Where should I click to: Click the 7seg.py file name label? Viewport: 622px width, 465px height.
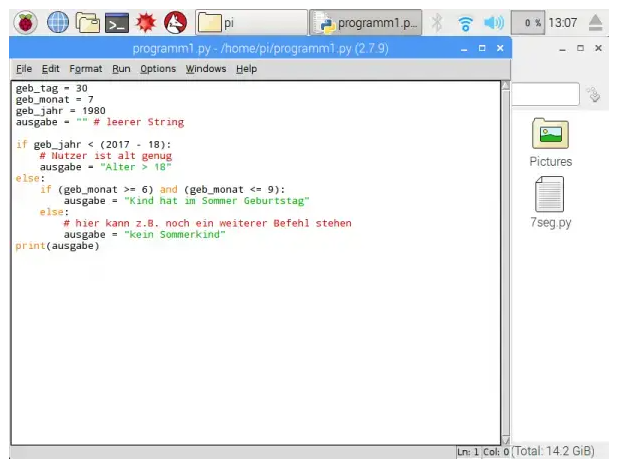(551, 223)
